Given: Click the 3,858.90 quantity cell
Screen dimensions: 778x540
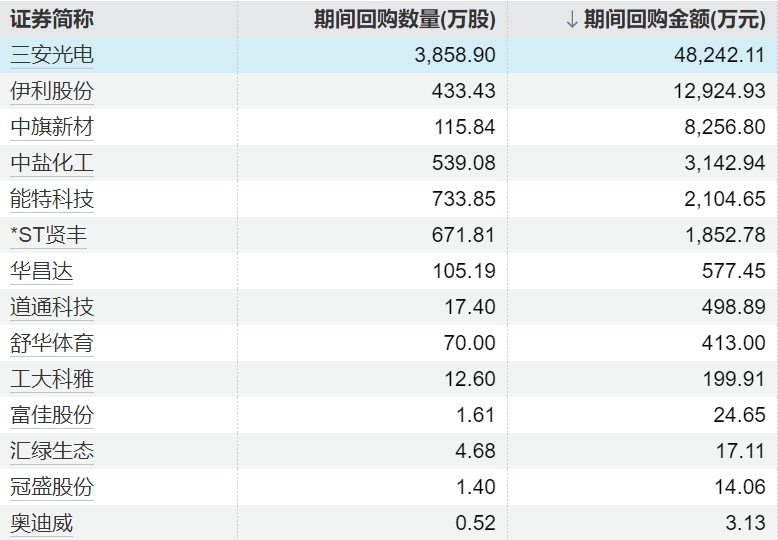Looking at the screenshot, I should 455,55.
